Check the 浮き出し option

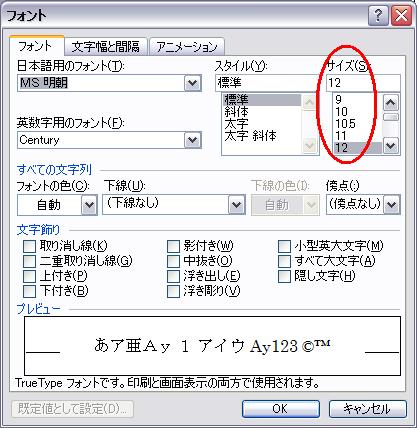click(173, 276)
